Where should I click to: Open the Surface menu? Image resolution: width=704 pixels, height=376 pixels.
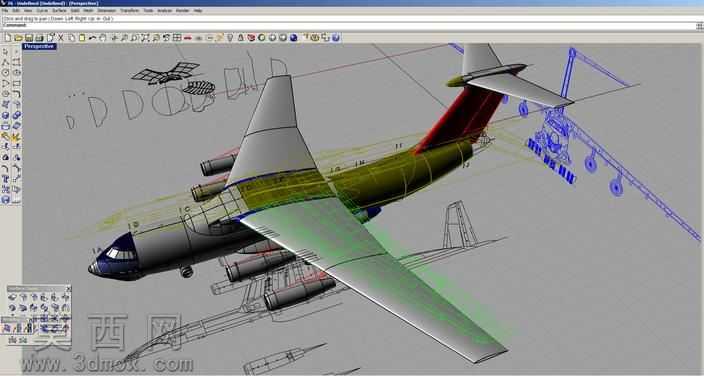point(59,10)
